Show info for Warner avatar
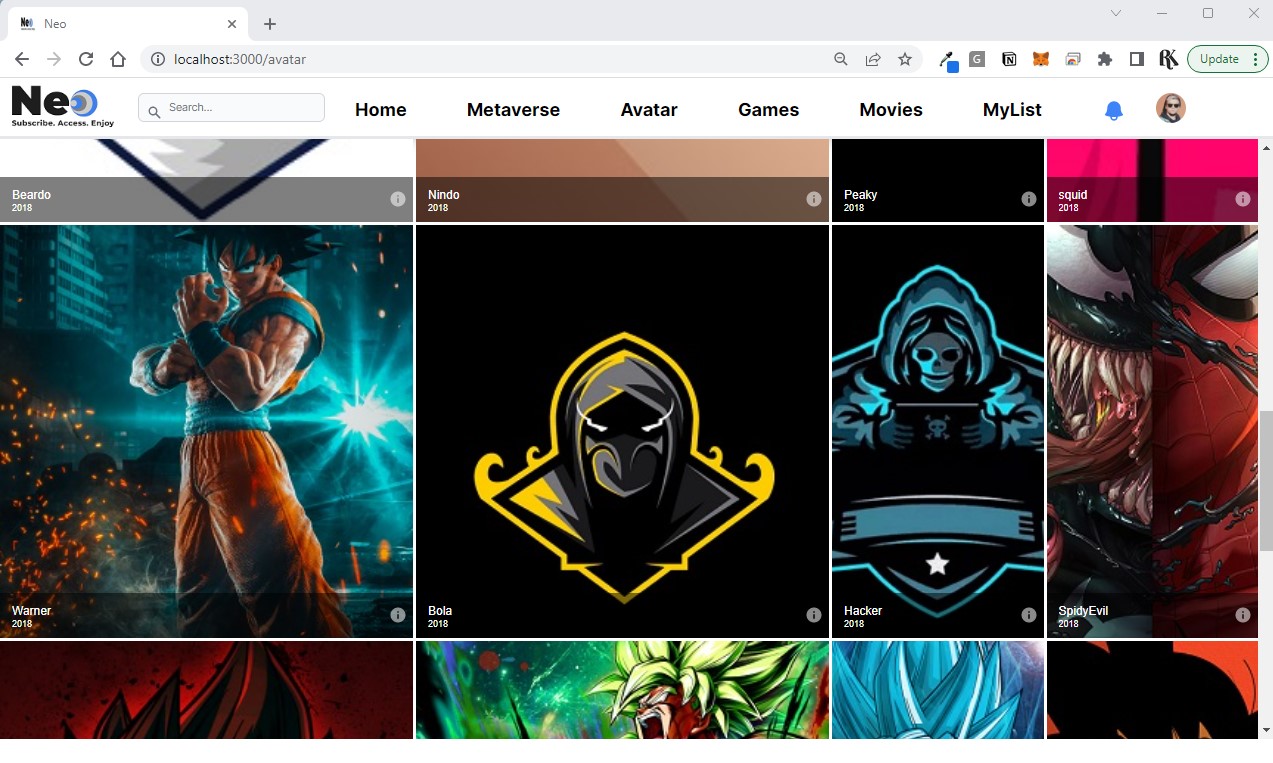1273x763 pixels. tap(398, 615)
